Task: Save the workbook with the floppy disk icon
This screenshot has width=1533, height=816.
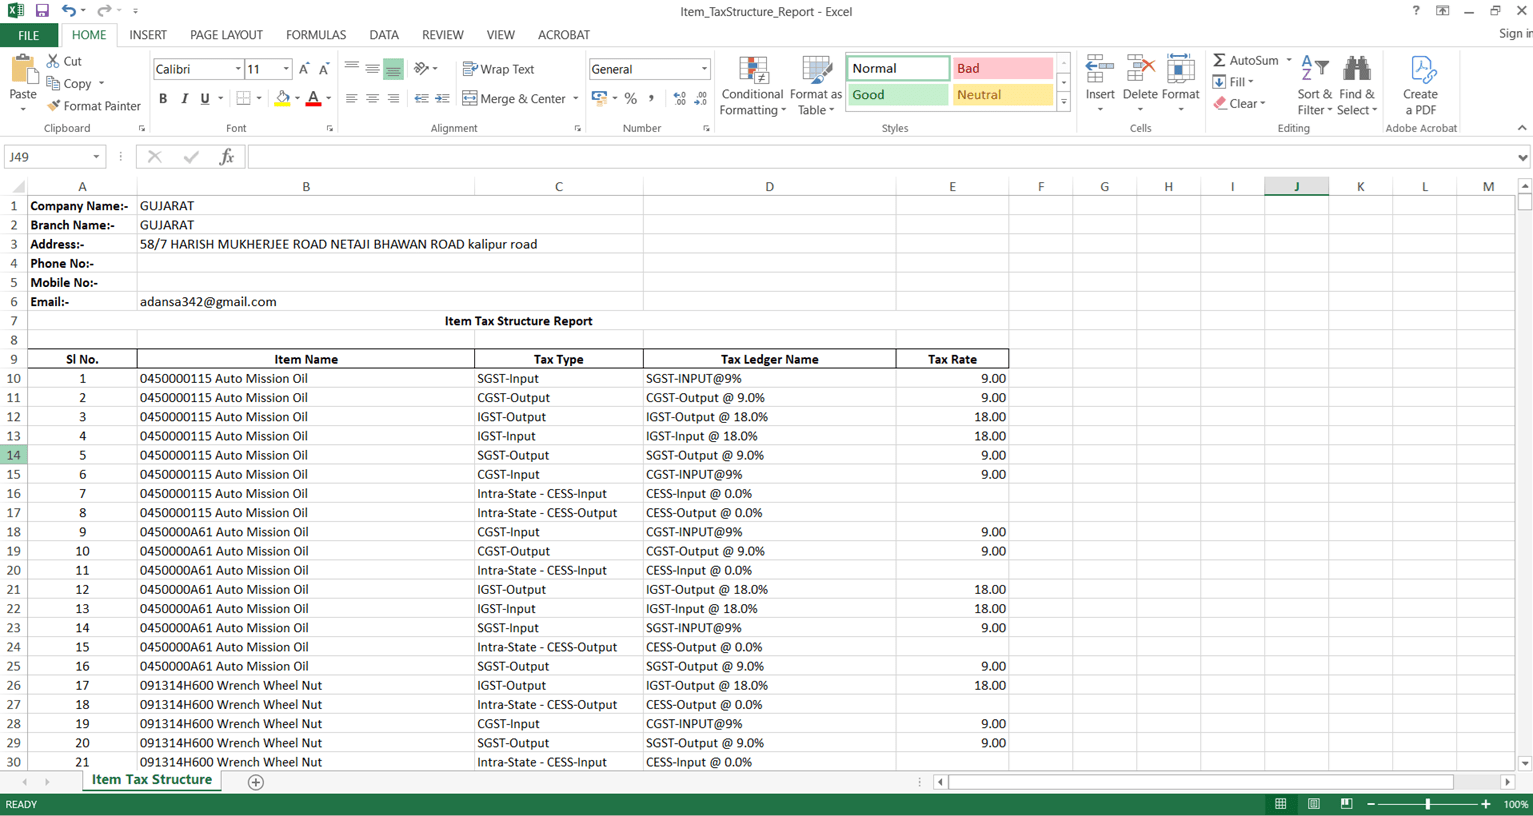Action: click(42, 11)
